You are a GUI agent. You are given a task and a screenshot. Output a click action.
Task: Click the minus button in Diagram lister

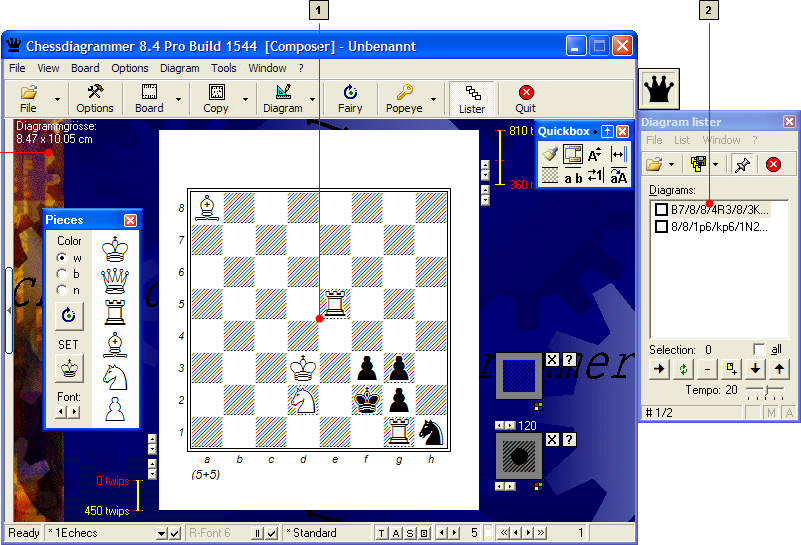pyautogui.click(x=707, y=369)
